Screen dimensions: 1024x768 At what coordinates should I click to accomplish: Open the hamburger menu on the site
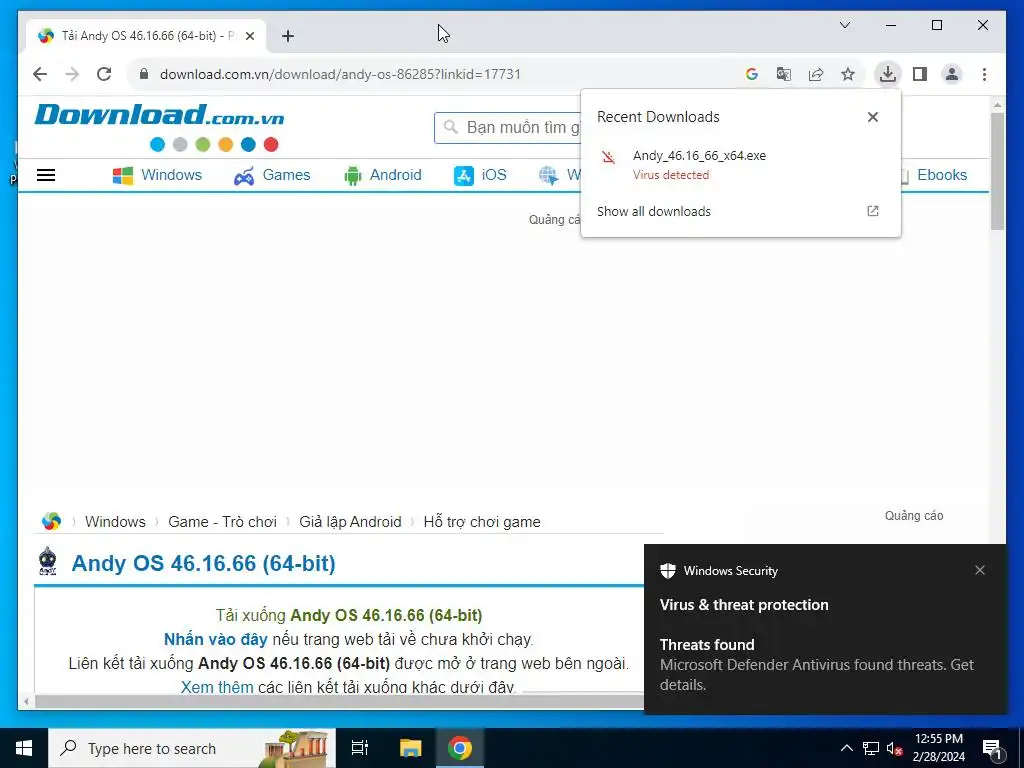pyautogui.click(x=46, y=175)
